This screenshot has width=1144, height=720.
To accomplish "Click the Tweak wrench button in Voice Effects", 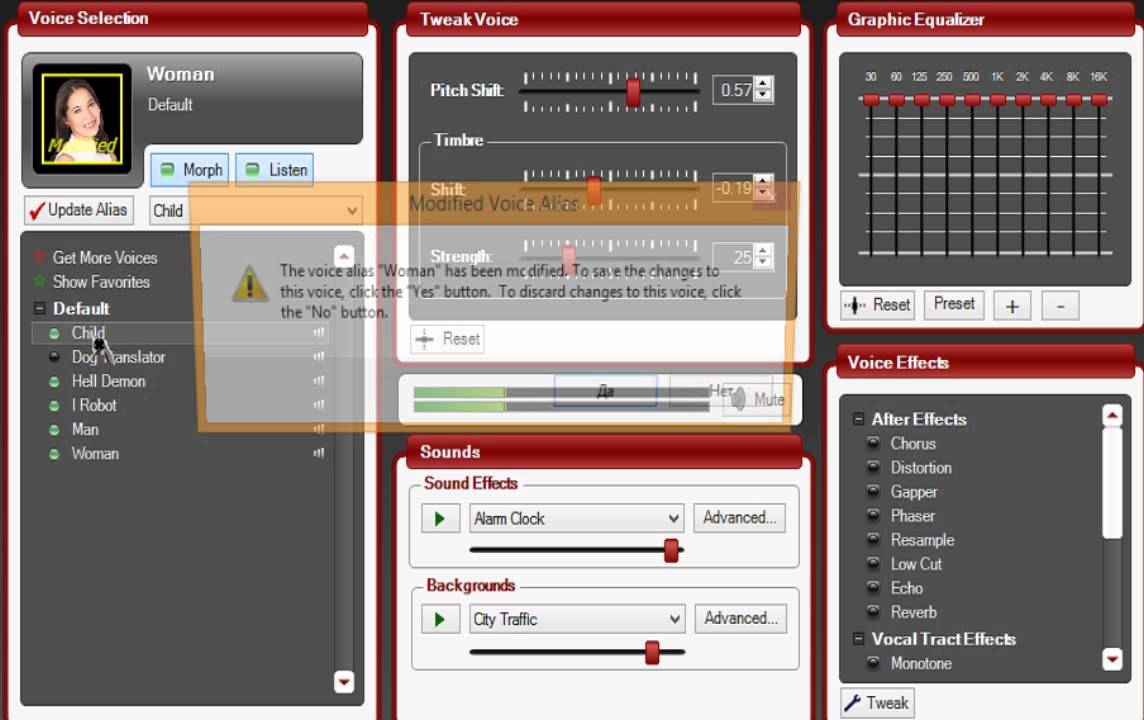I will pyautogui.click(x=876, y=703).
